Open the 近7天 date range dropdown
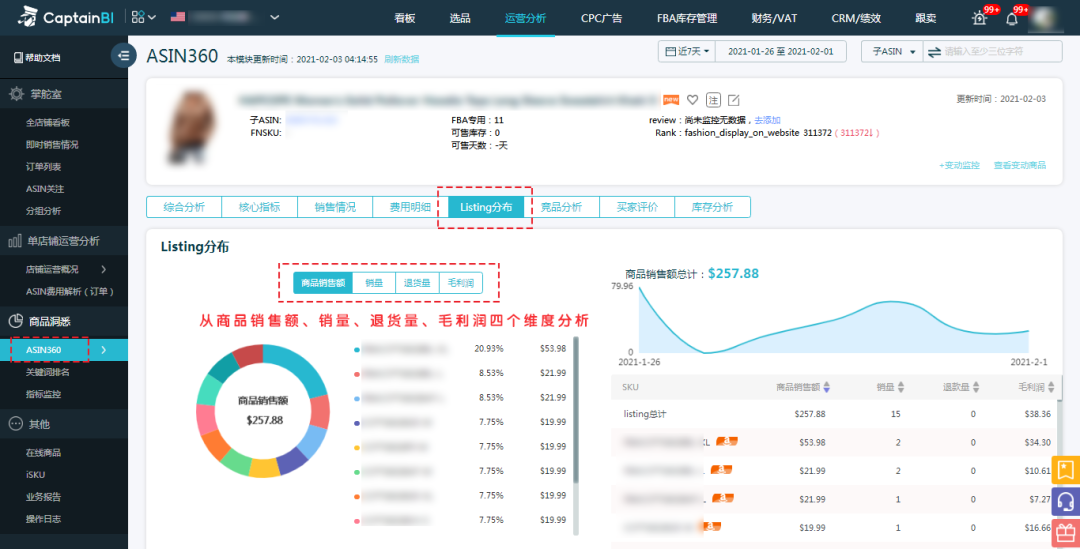This screenshot has height=549, width=1080. point(687,52)
